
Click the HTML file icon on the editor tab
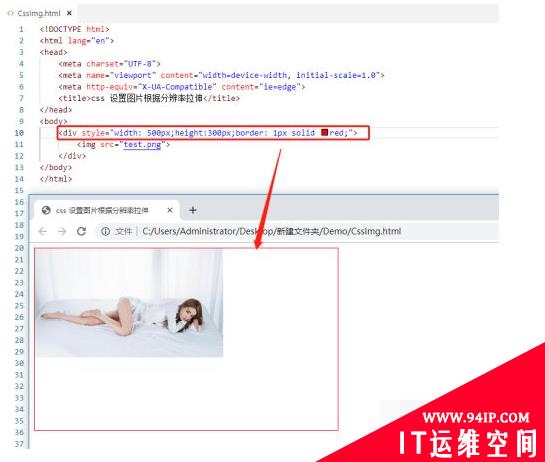pyautogui.click(x=10, y=13)
